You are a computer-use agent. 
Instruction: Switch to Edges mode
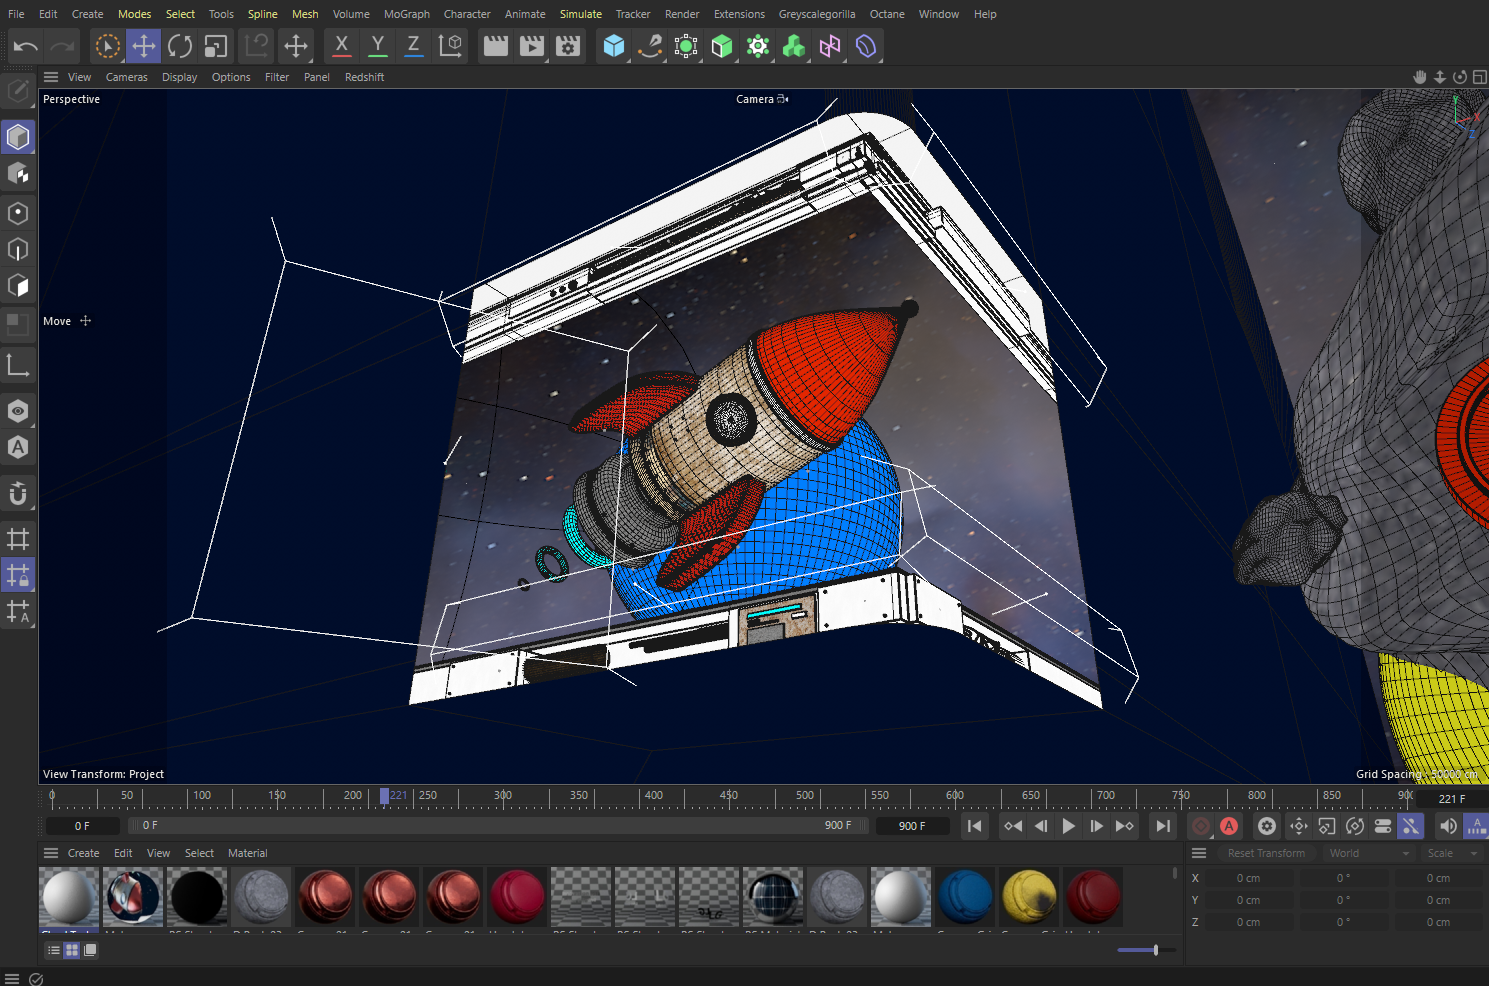pyautogui.click(x=18, y=249)
